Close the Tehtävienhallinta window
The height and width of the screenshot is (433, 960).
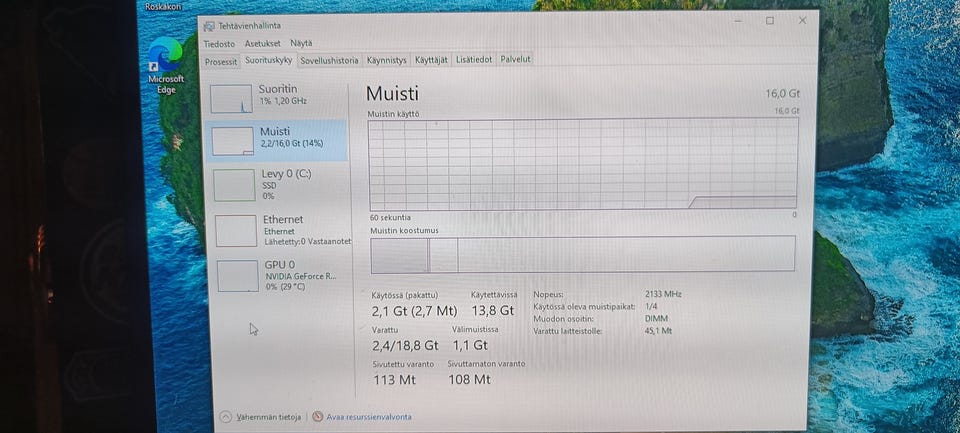[802, 21]
